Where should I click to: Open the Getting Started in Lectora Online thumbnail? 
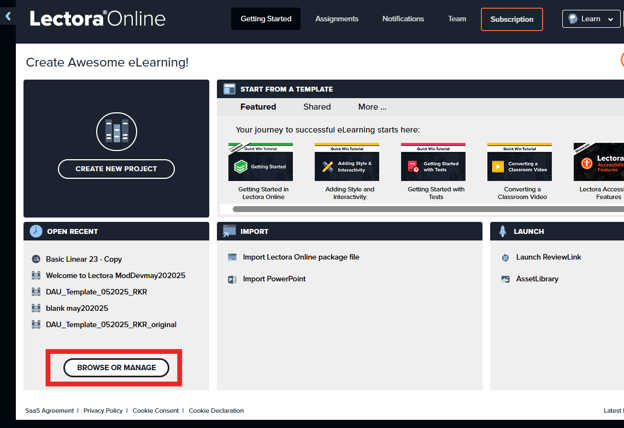[261, 162]
